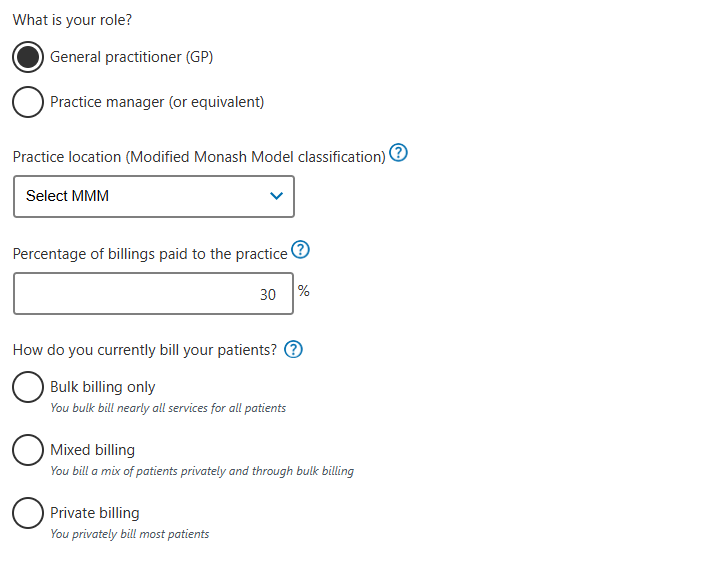Choose the Mixed billing radio circle

28,450
